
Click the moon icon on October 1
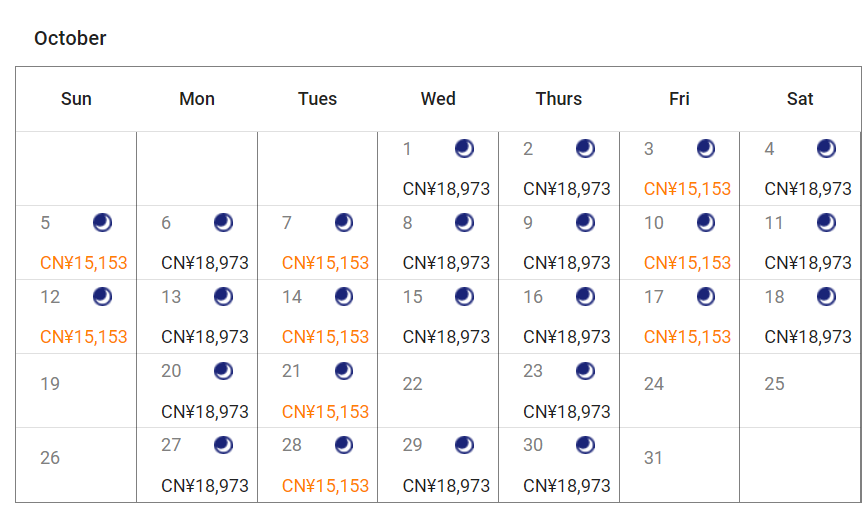point(464,149)
